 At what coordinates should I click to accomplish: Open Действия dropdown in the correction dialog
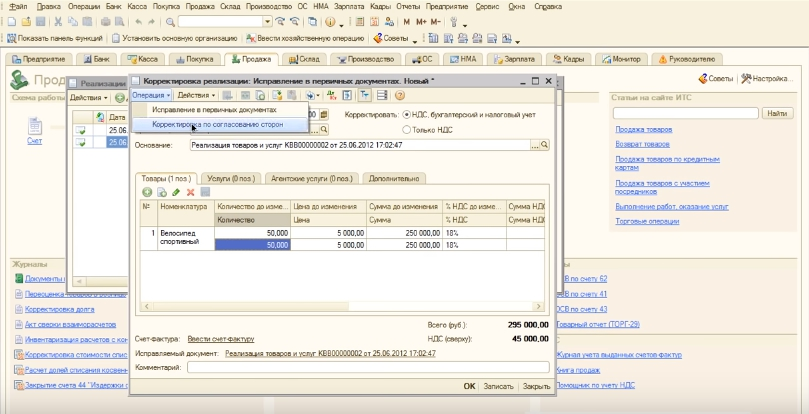pos(195,95)
